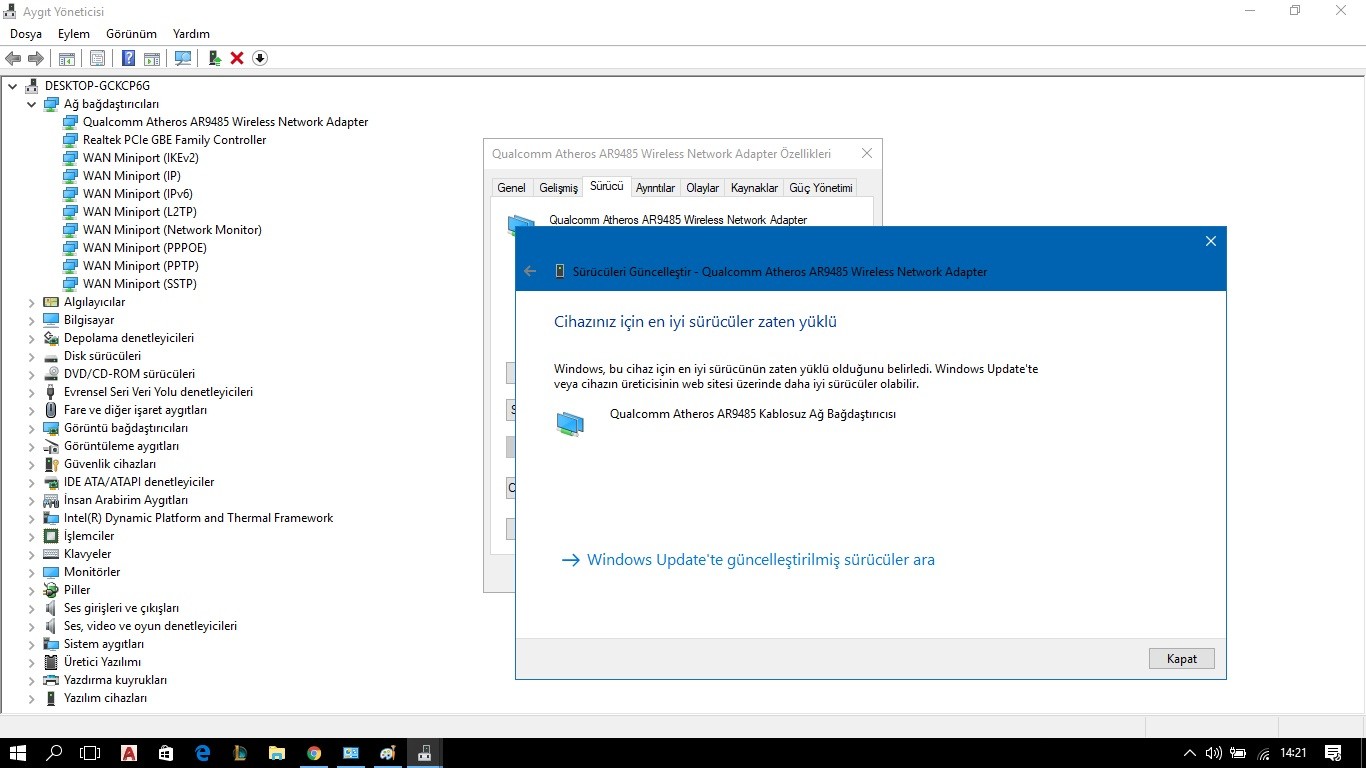Viewport: 1366px width, 768px height.
Task: Close the driver update wizard window
Action: tap(1210, 241)
